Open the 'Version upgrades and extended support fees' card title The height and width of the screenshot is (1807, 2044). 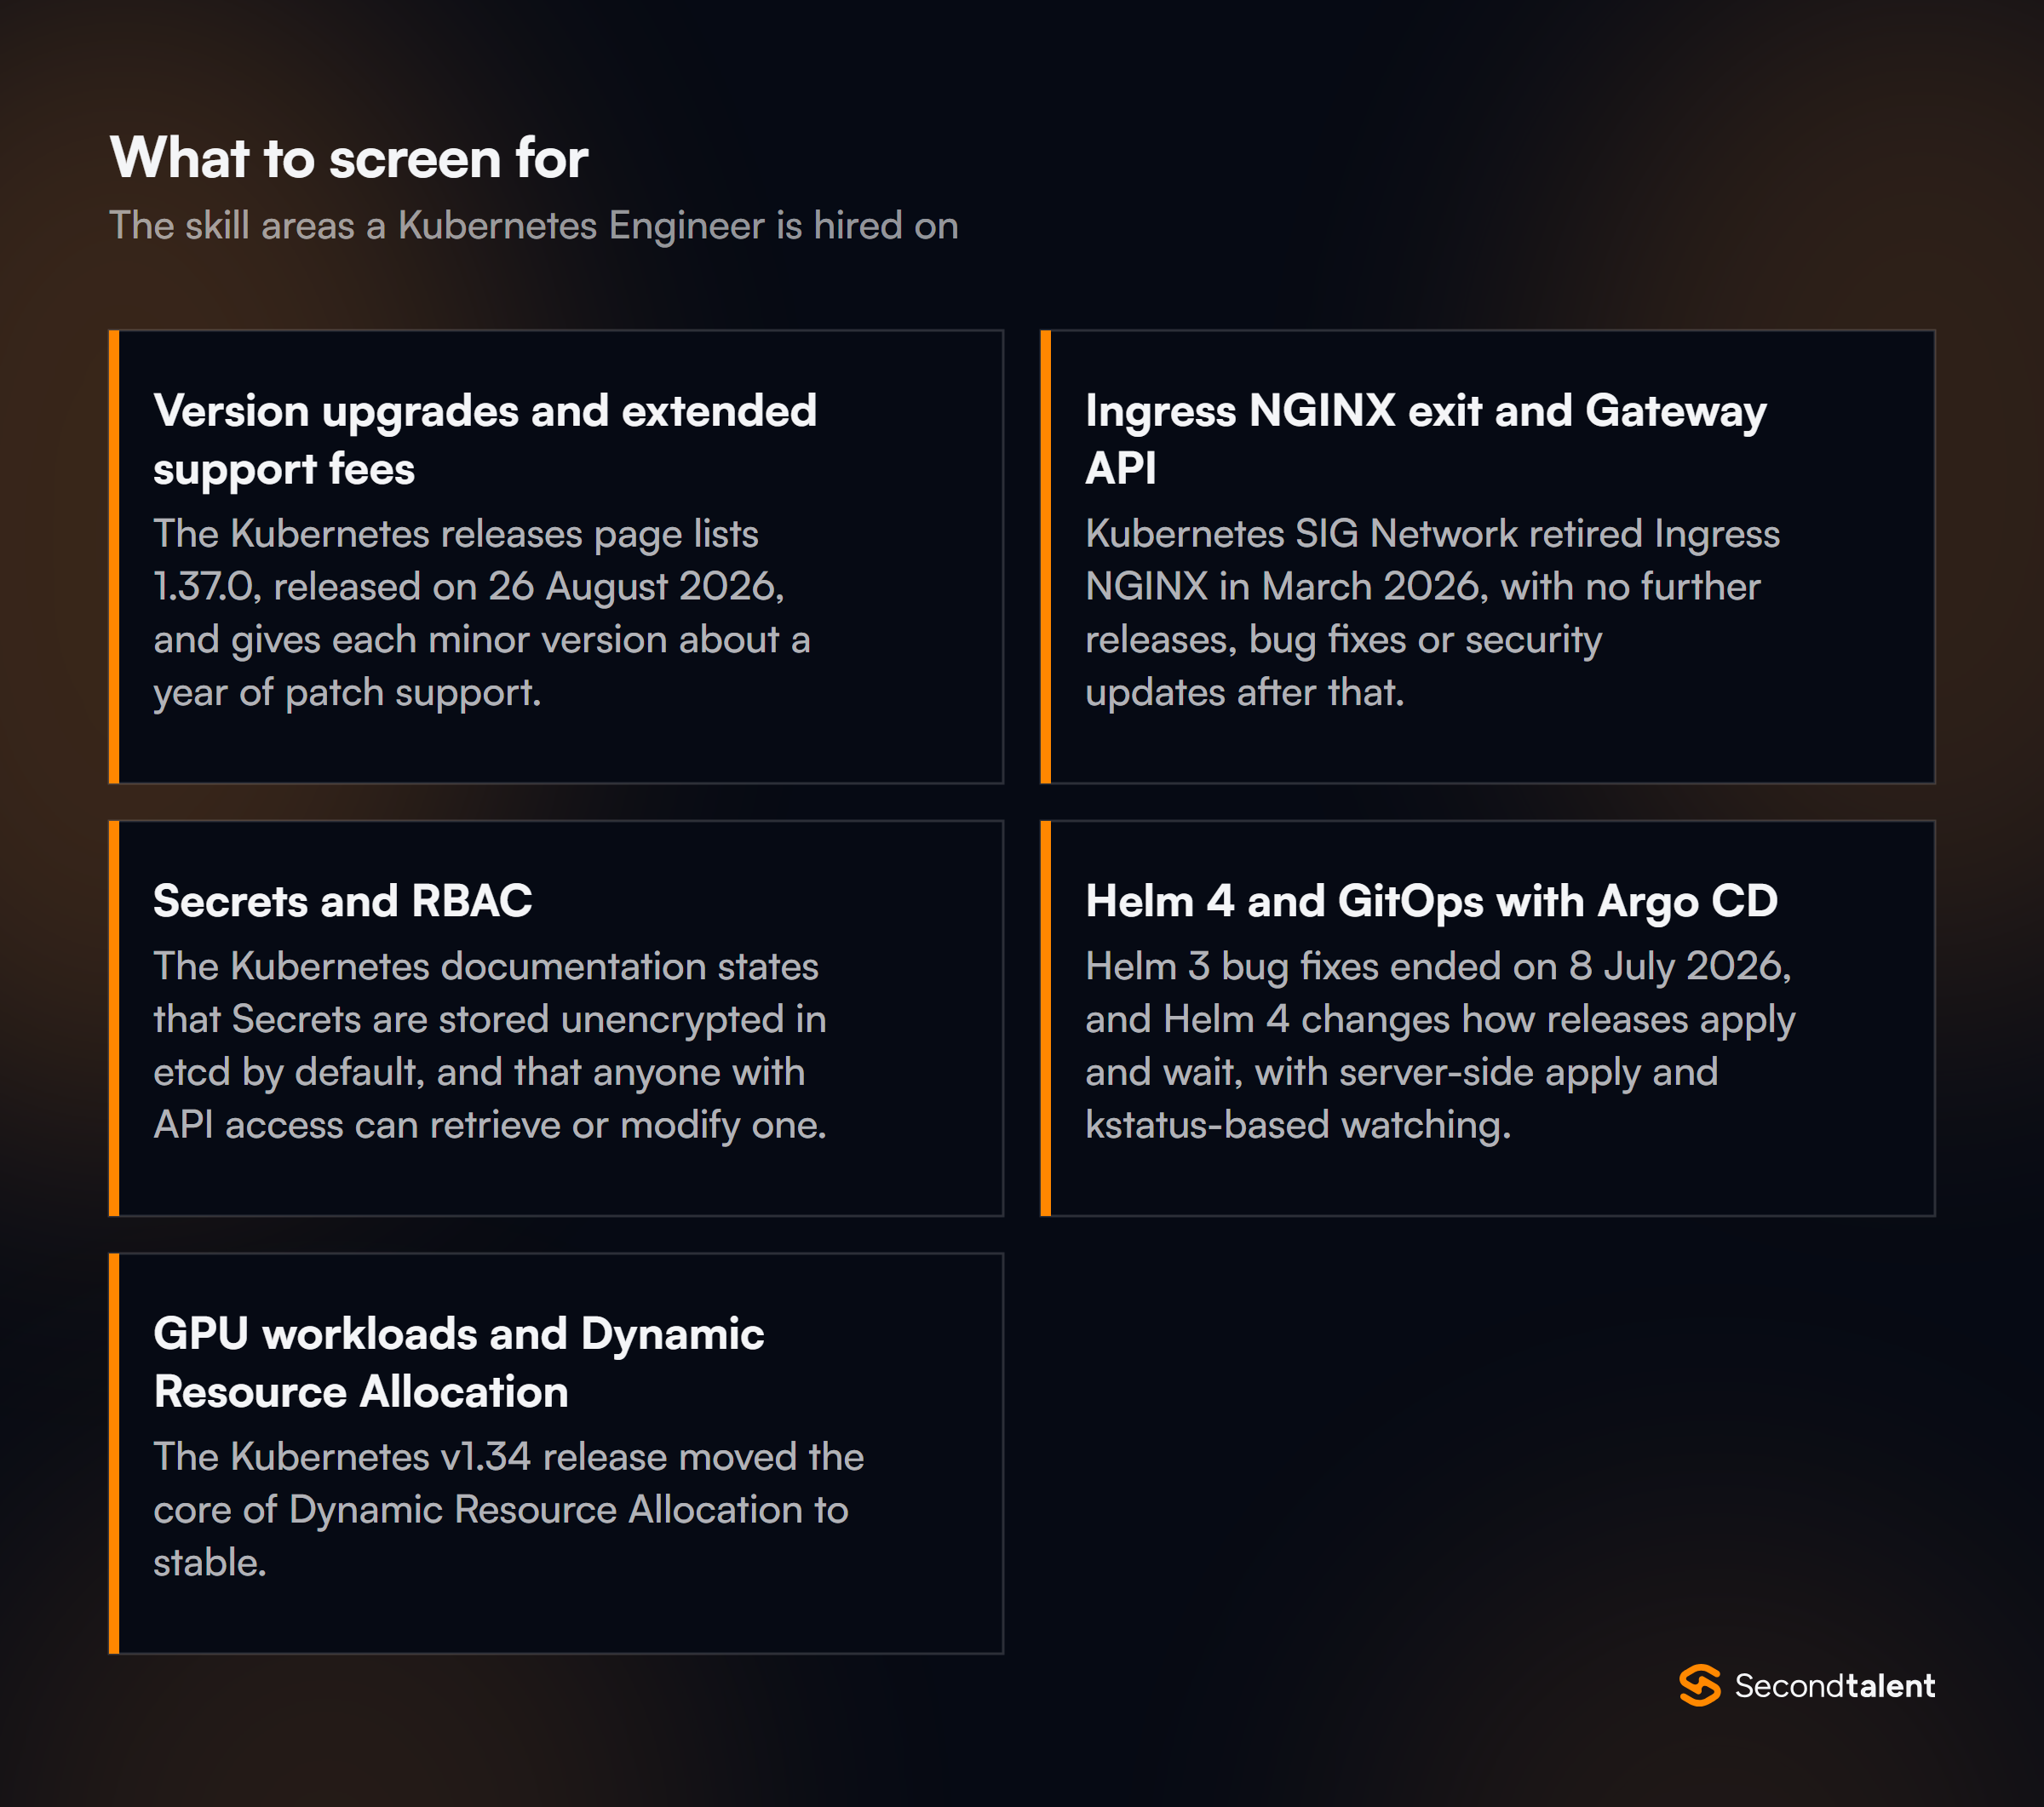point(485,440)
